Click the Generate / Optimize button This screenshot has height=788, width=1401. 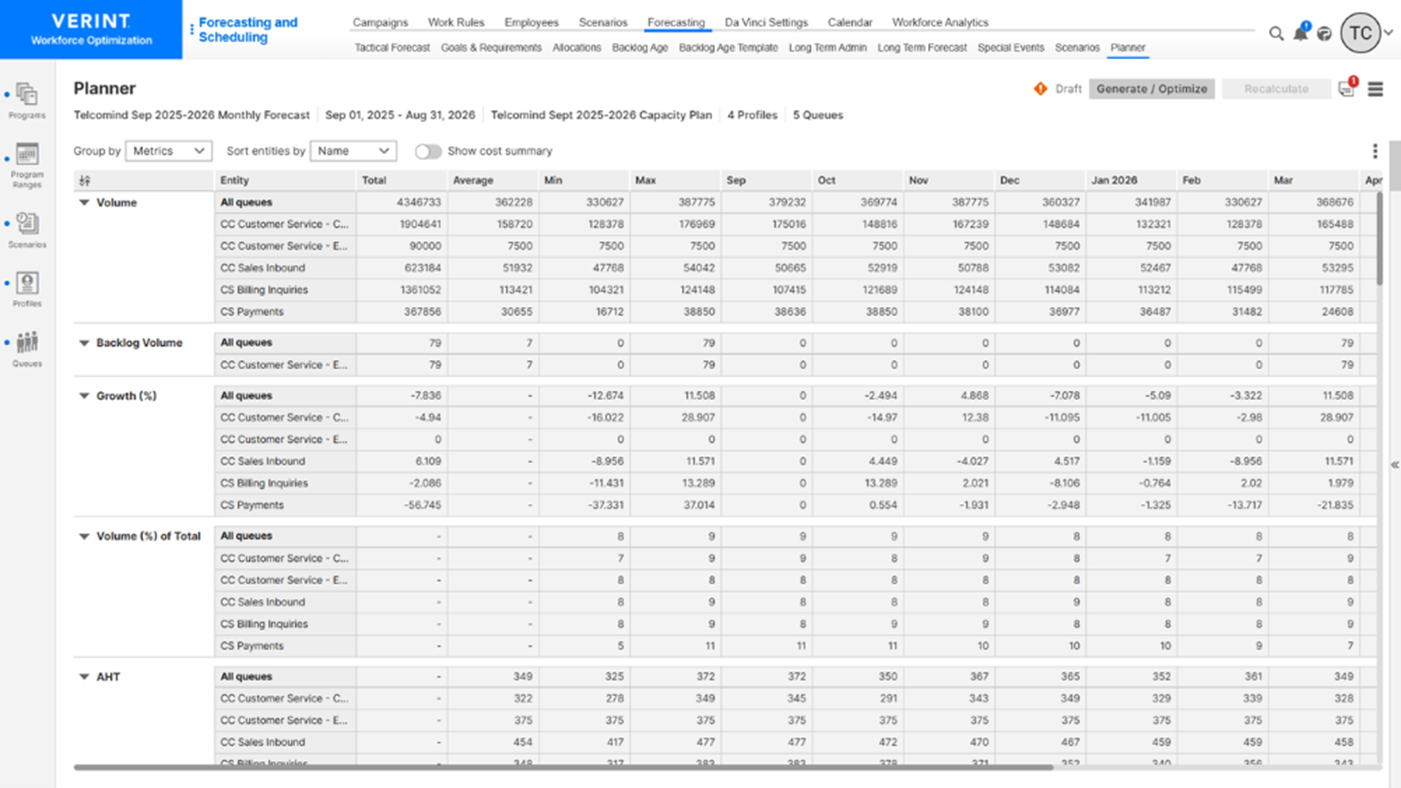[1151, 89]
